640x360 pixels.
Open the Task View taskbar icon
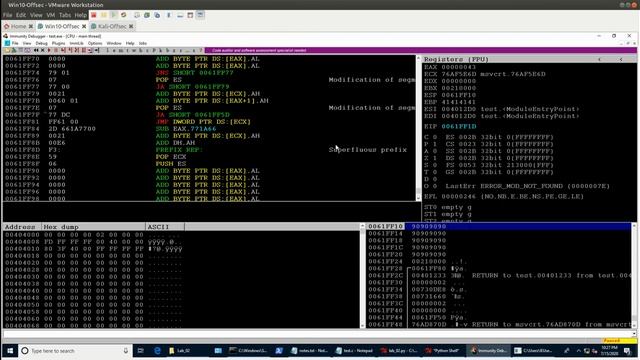pyautogui.click(x=140, y=351)
